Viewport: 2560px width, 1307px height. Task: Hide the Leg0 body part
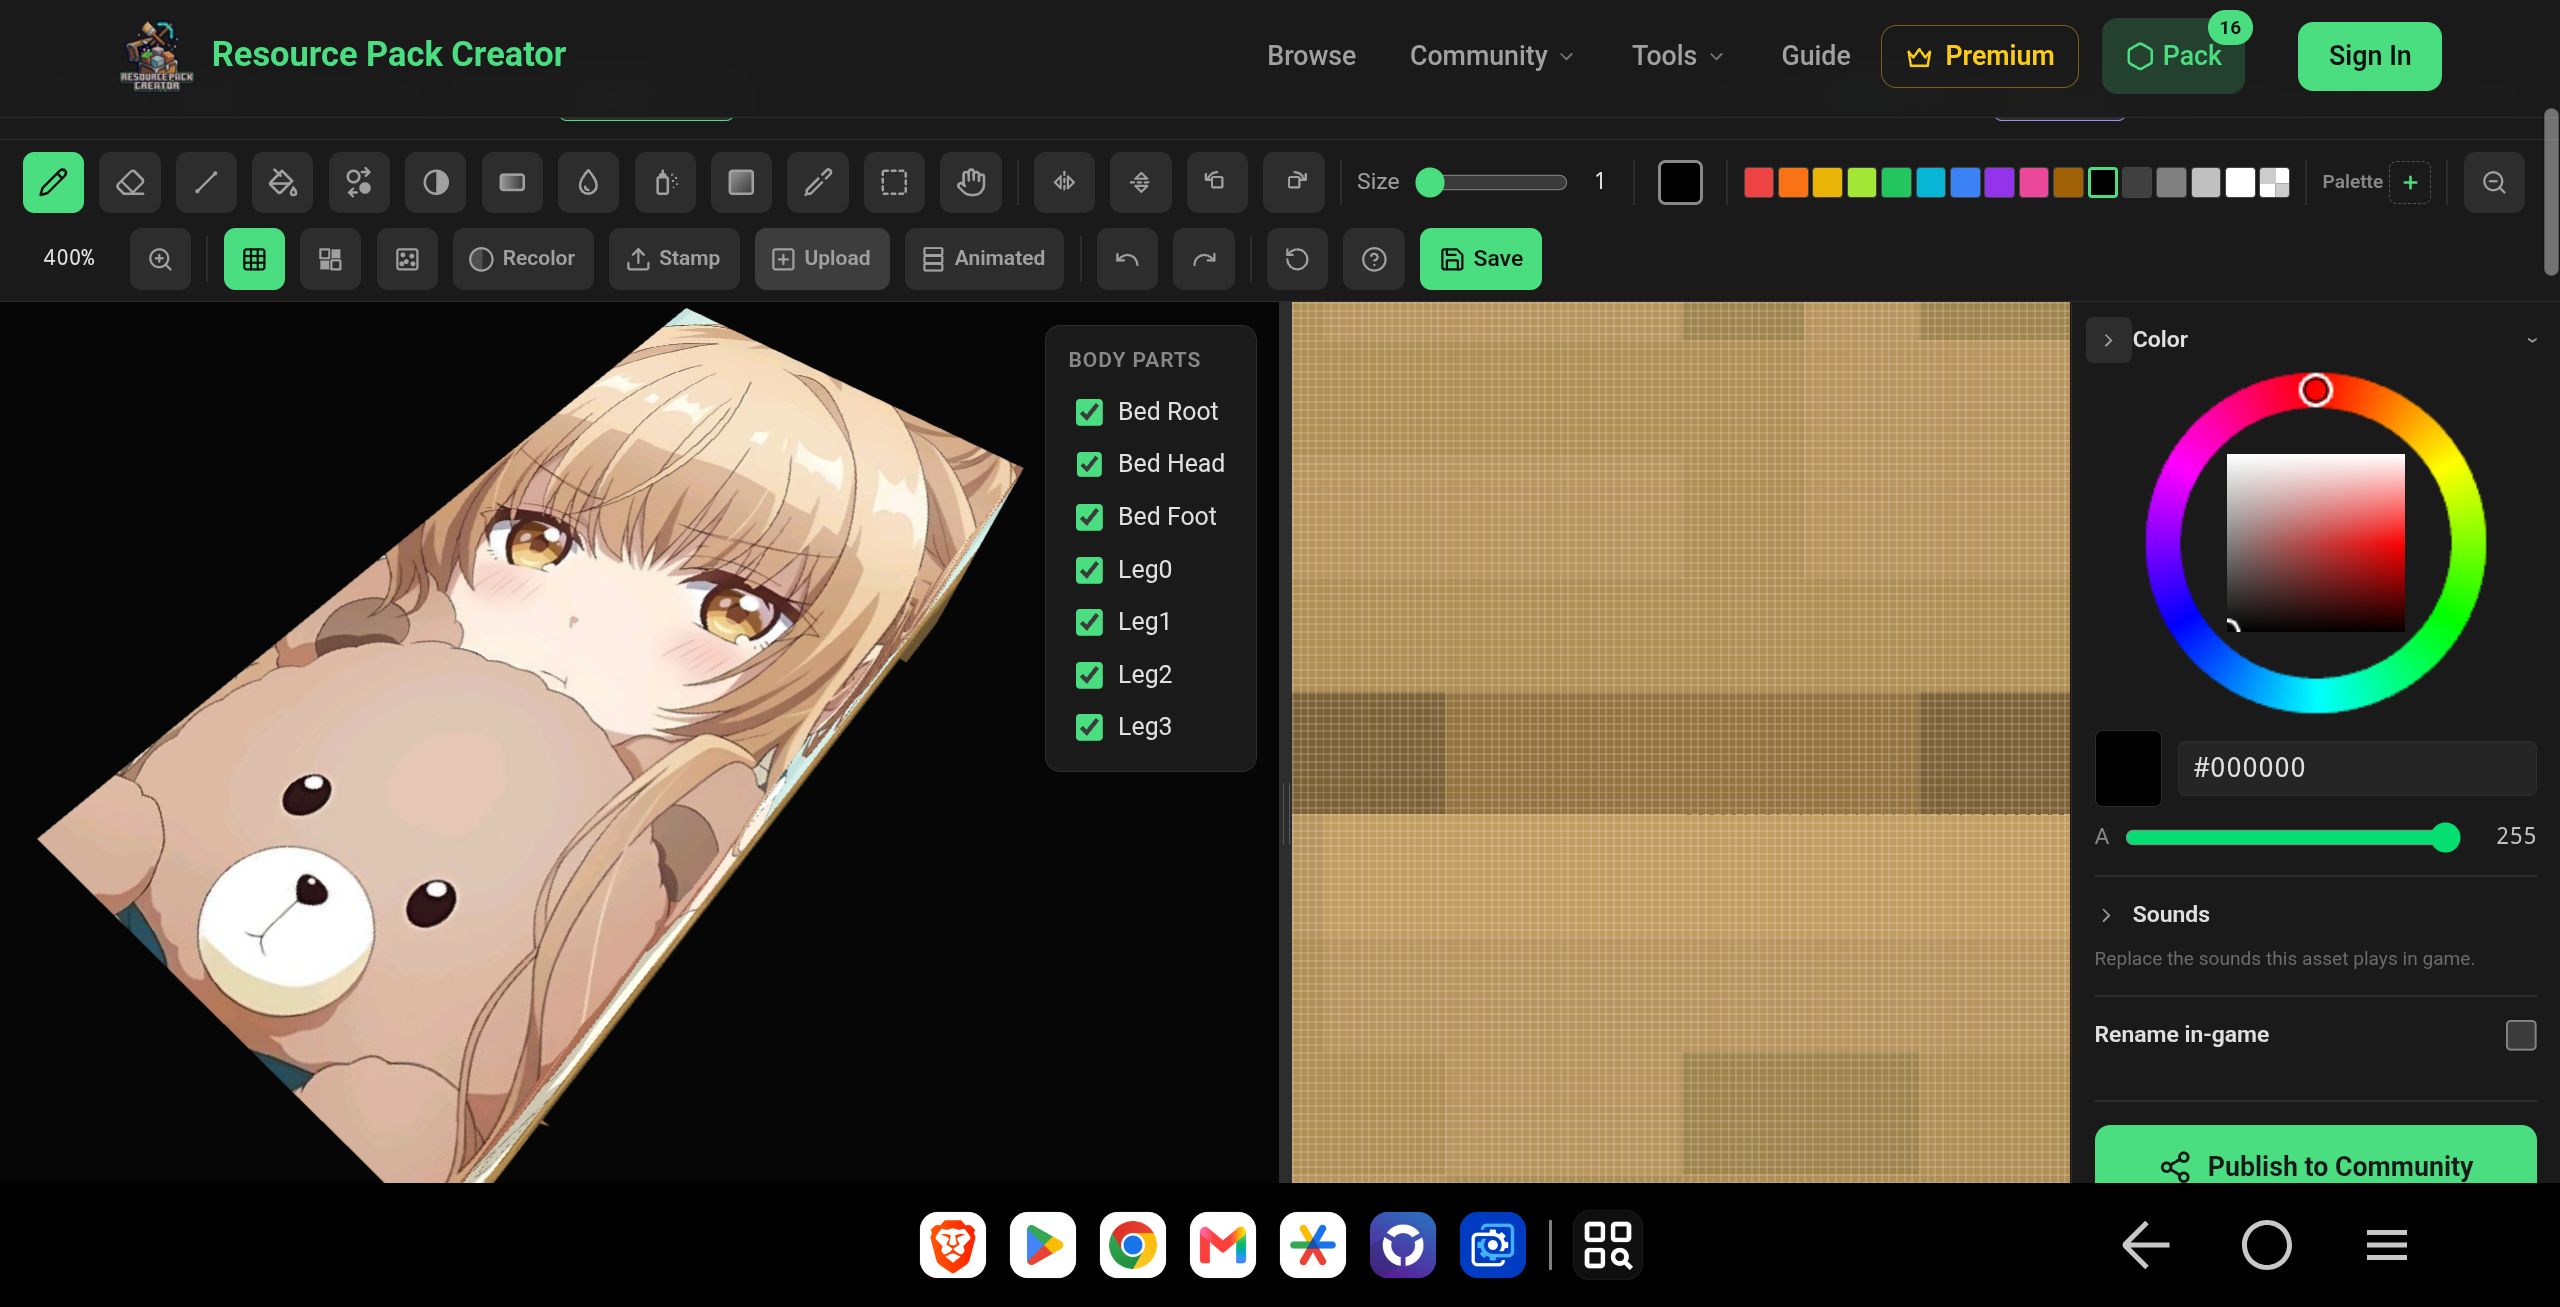click(1089, 570)
